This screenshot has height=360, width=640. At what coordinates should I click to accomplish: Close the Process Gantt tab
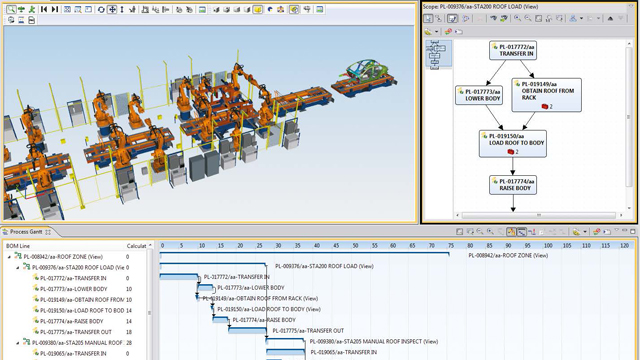point(48,232)
